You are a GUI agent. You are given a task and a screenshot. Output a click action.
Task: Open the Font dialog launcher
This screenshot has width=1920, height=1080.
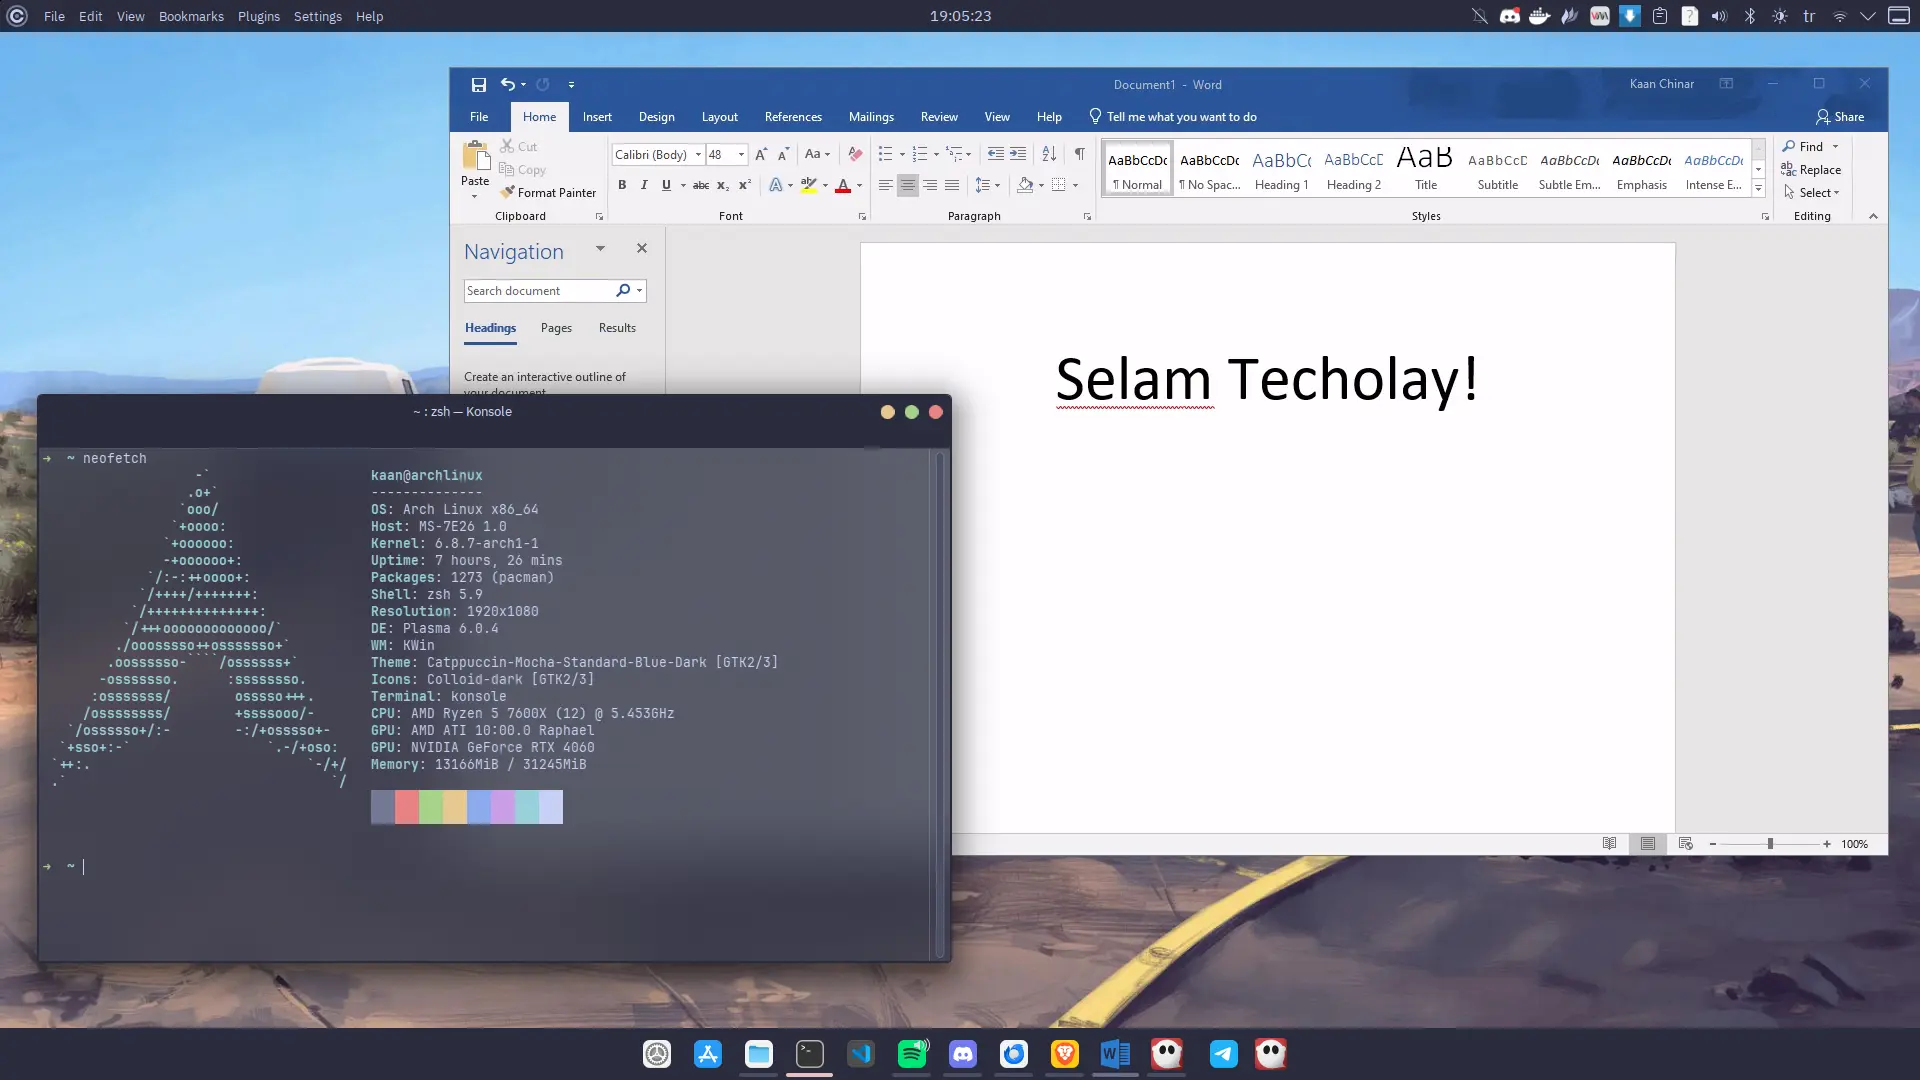[862, 217]
